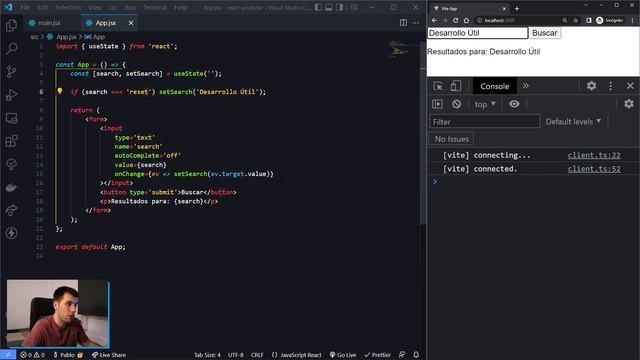Open the Go menu

(113, 7)
